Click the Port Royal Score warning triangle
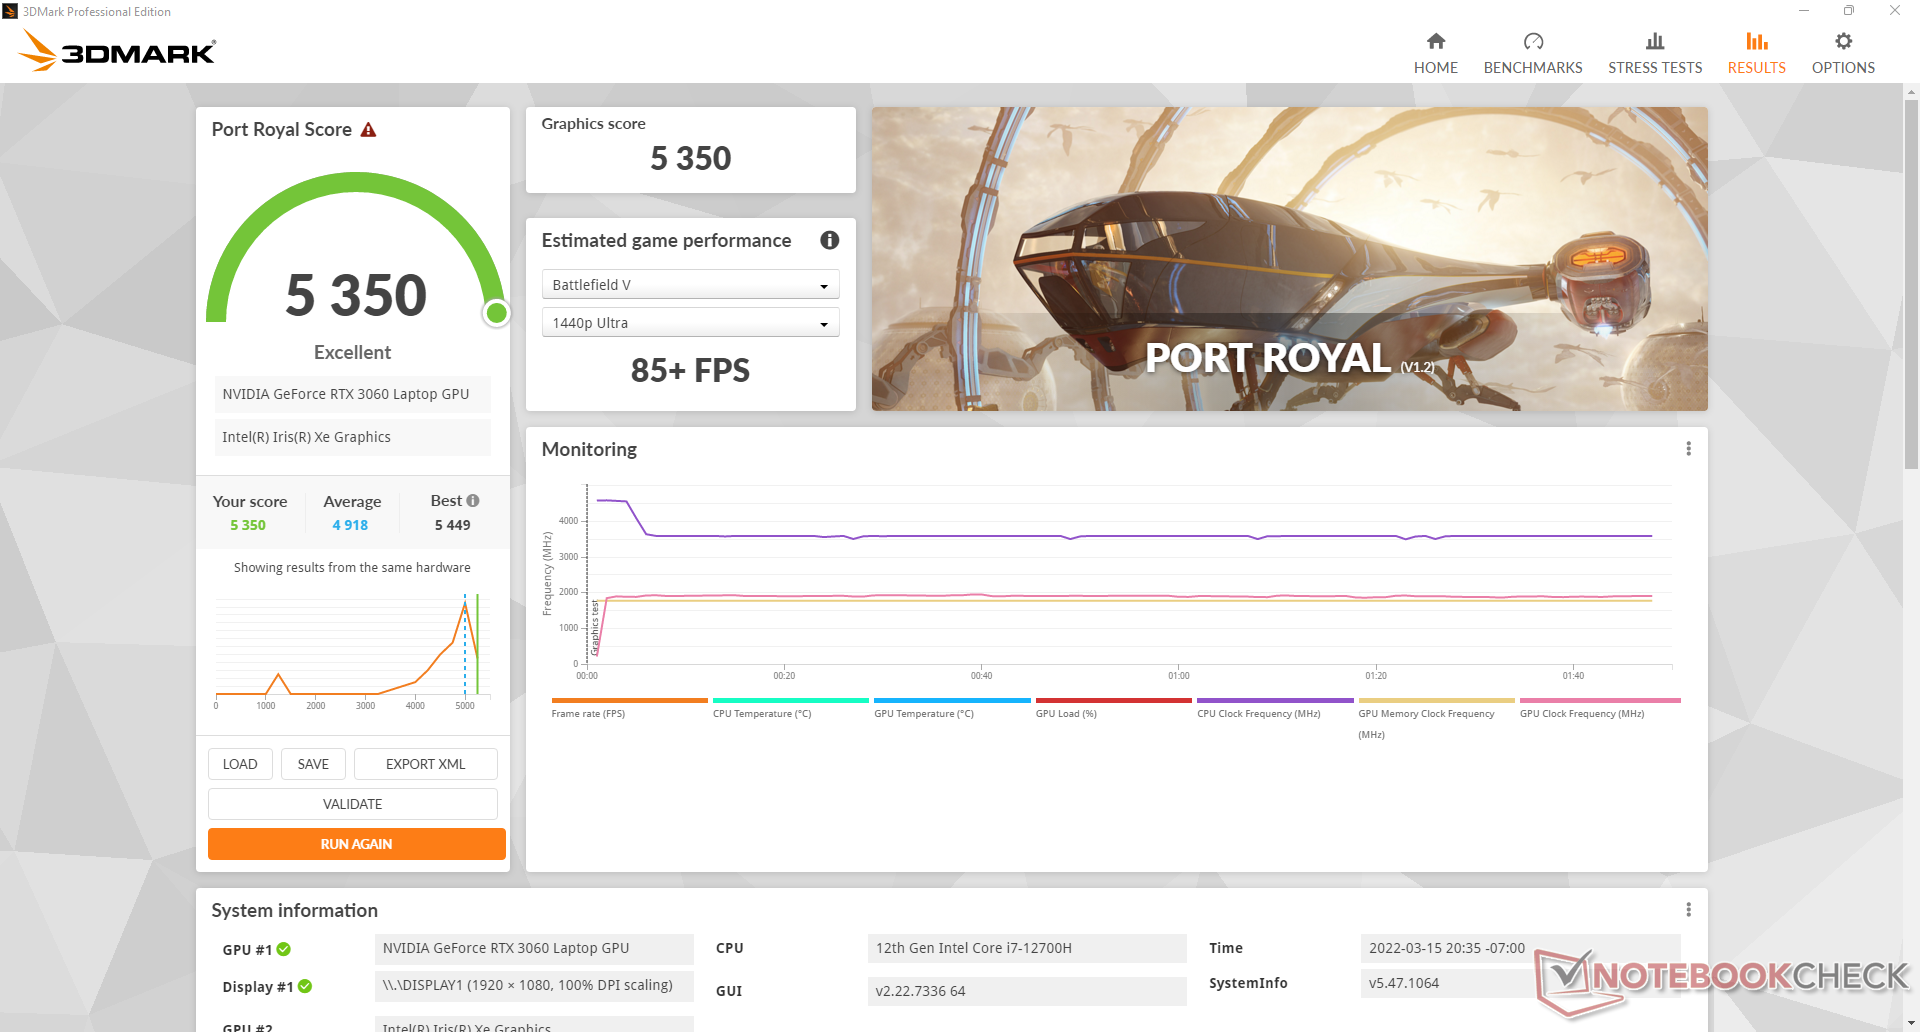1920x1032 pixels. click(x=368, y=130)
